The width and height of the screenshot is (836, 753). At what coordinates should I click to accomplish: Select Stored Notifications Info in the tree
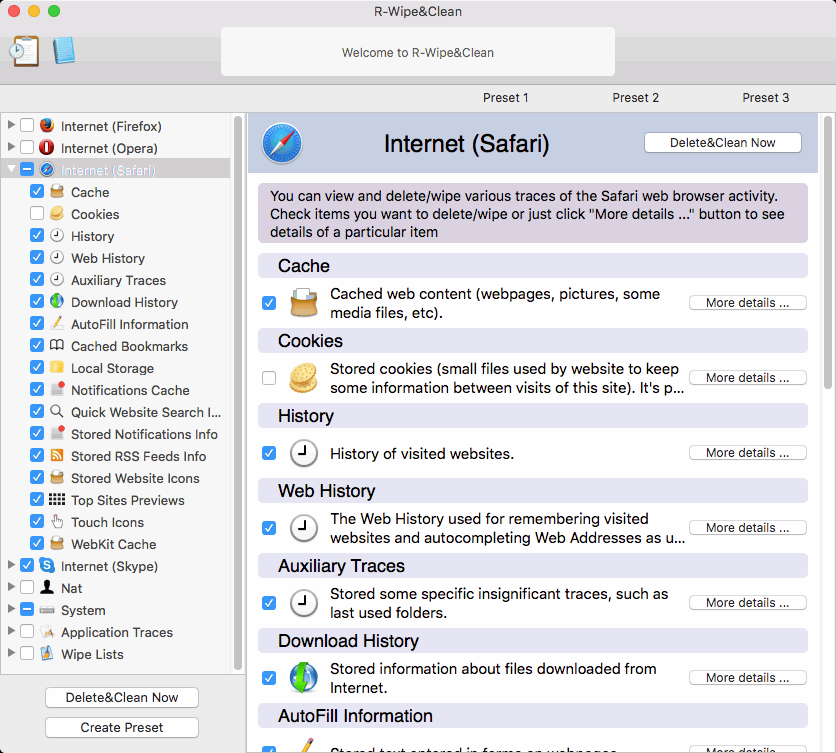pos(144,434)
